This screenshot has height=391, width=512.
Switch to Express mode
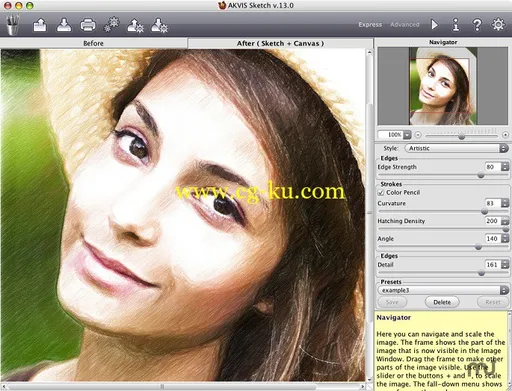pyautogui.click(x=370, y=25)
